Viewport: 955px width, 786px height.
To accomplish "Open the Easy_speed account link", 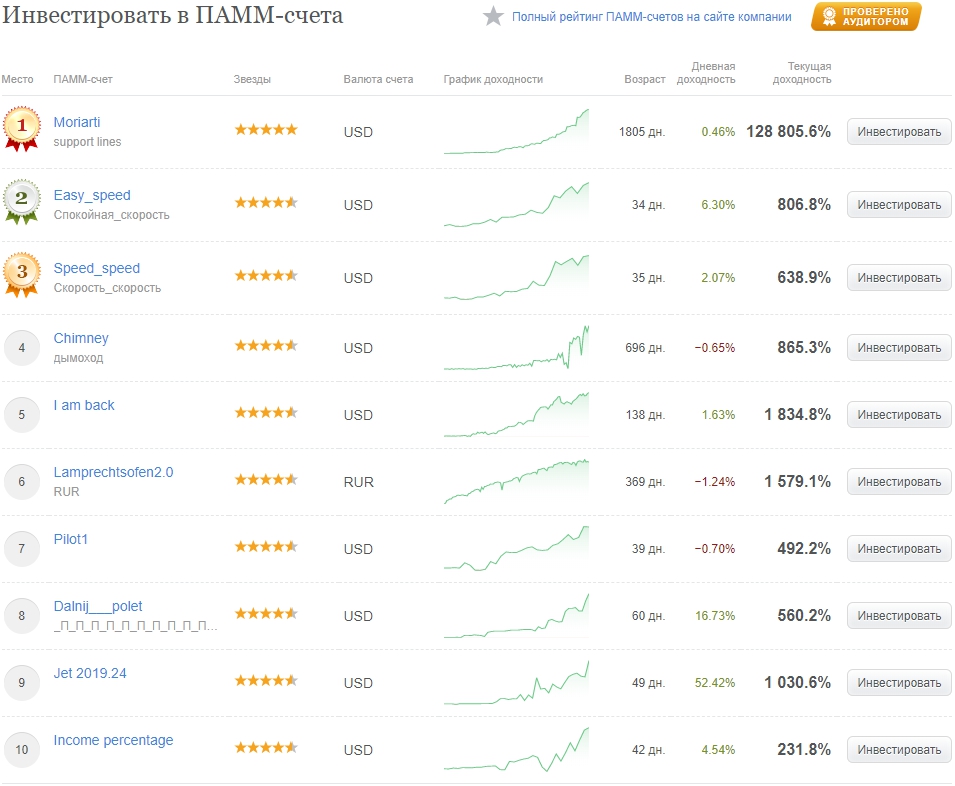I will [92, 195].
